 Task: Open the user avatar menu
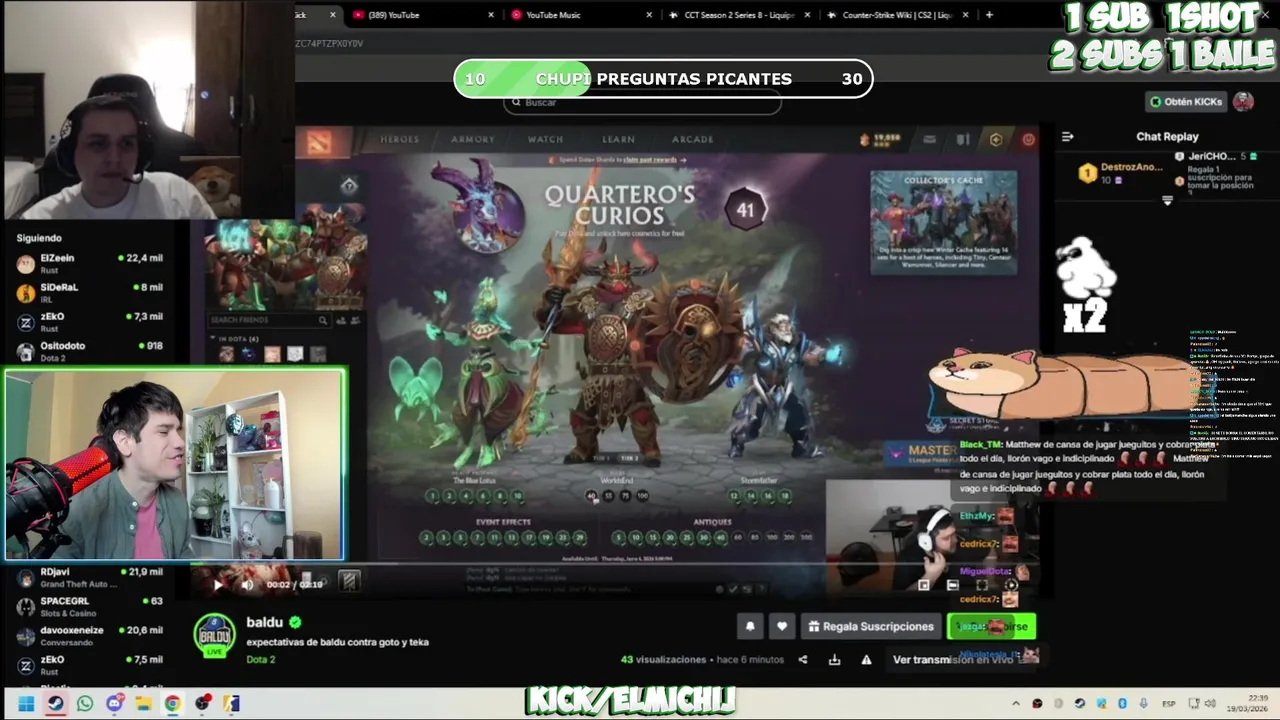[x=1243, y=102]
